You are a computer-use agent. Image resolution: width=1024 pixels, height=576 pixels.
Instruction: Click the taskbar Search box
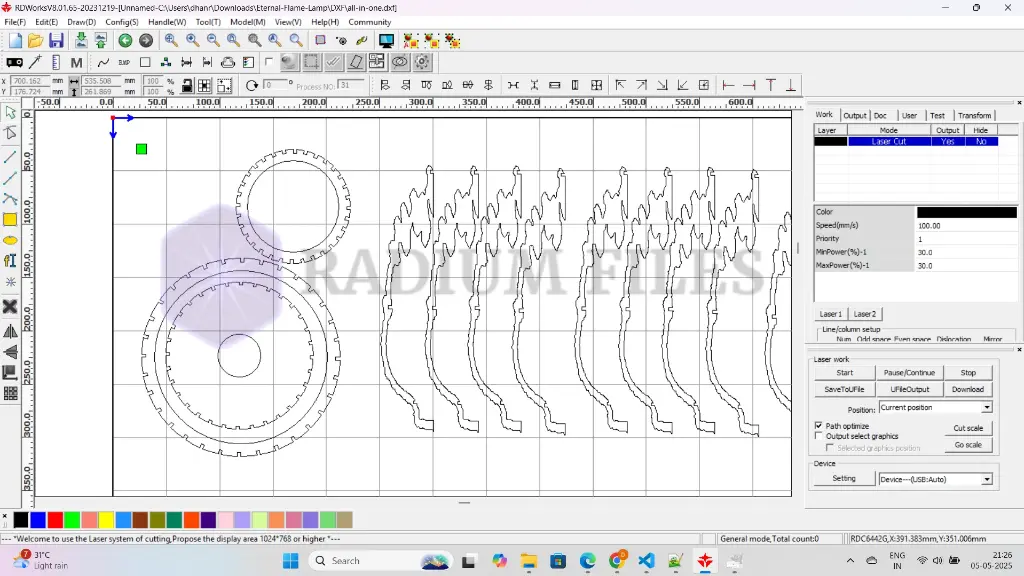pyautogui.click(x=379, y=561)
